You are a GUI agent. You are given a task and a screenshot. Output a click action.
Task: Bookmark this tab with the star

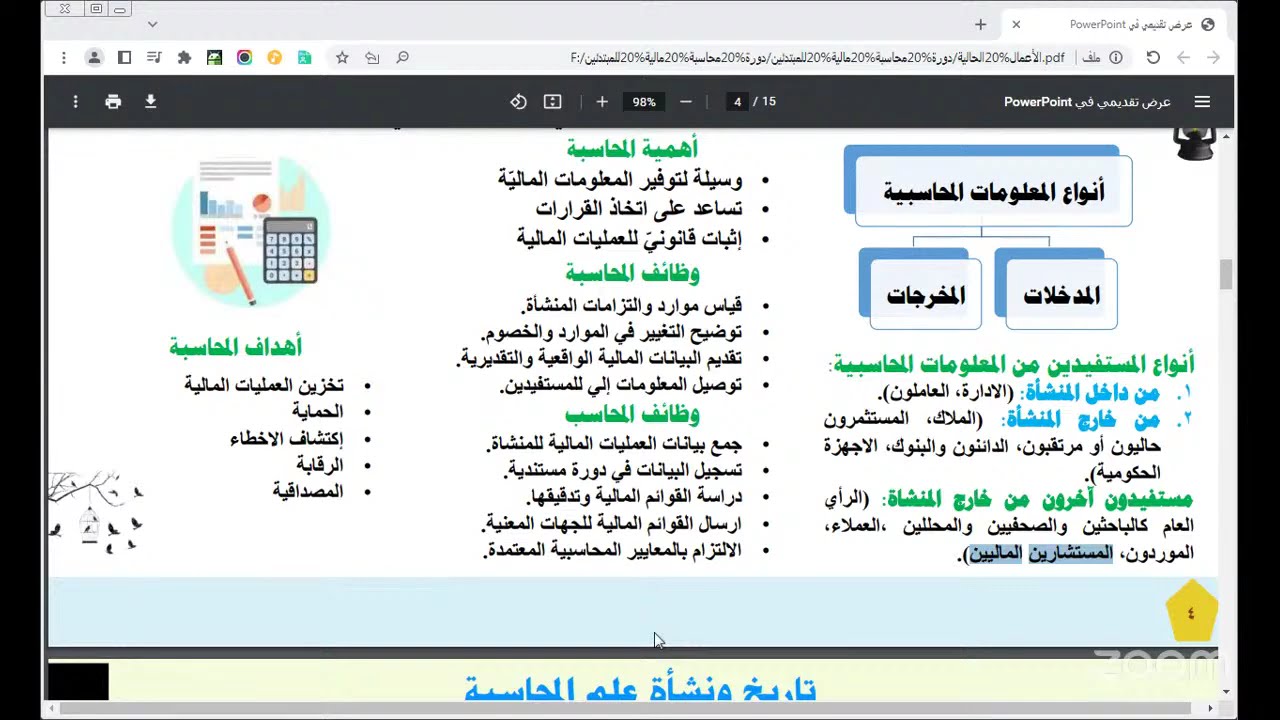342,58
